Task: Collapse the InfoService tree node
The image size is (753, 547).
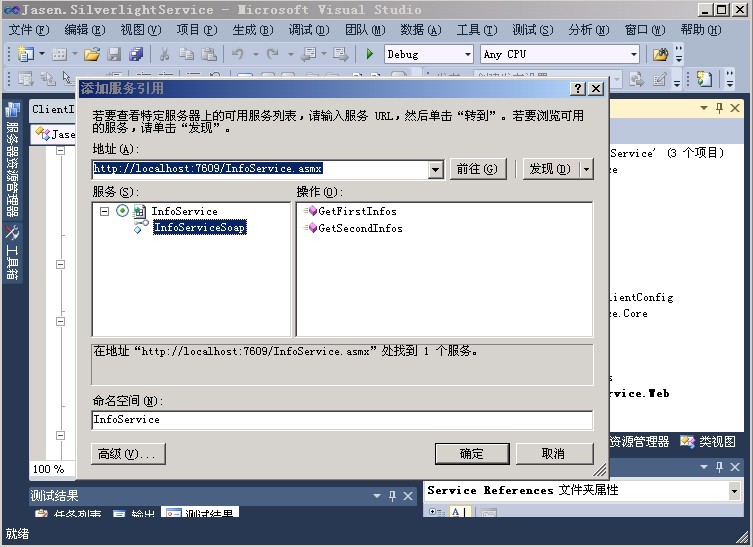Action: tap(104, 211)
